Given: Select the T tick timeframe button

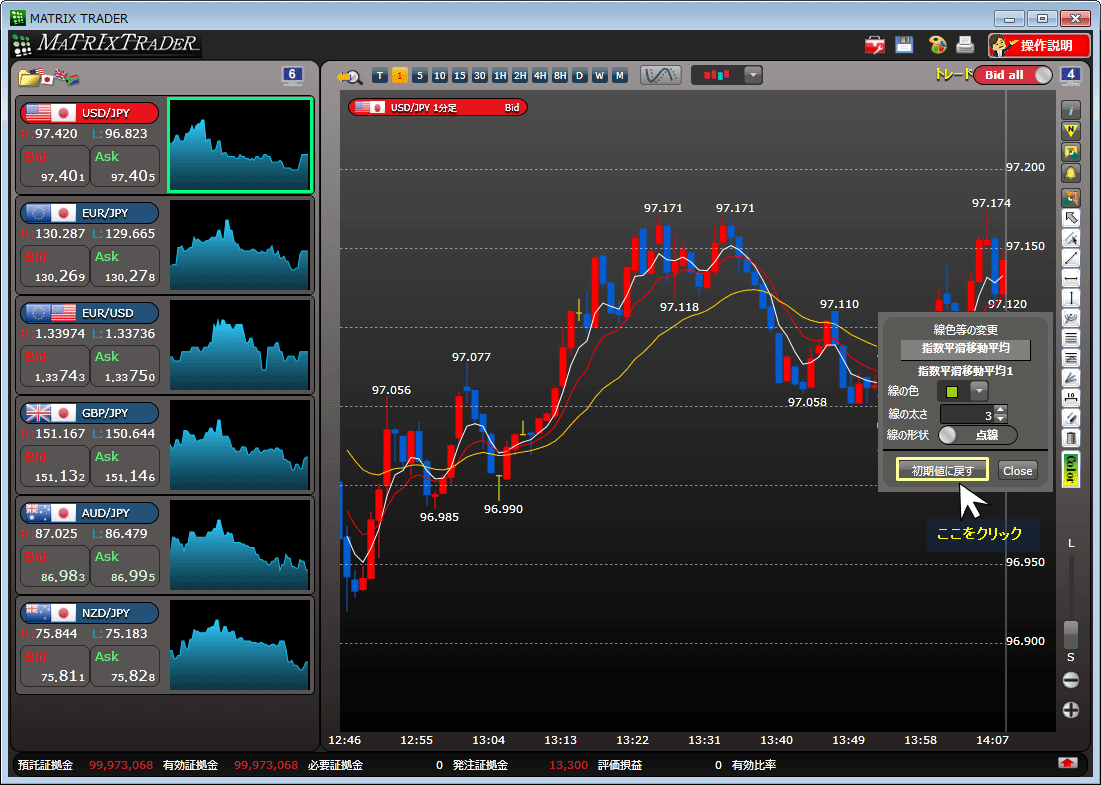Looking at the screenshot, I should [380, 76].
